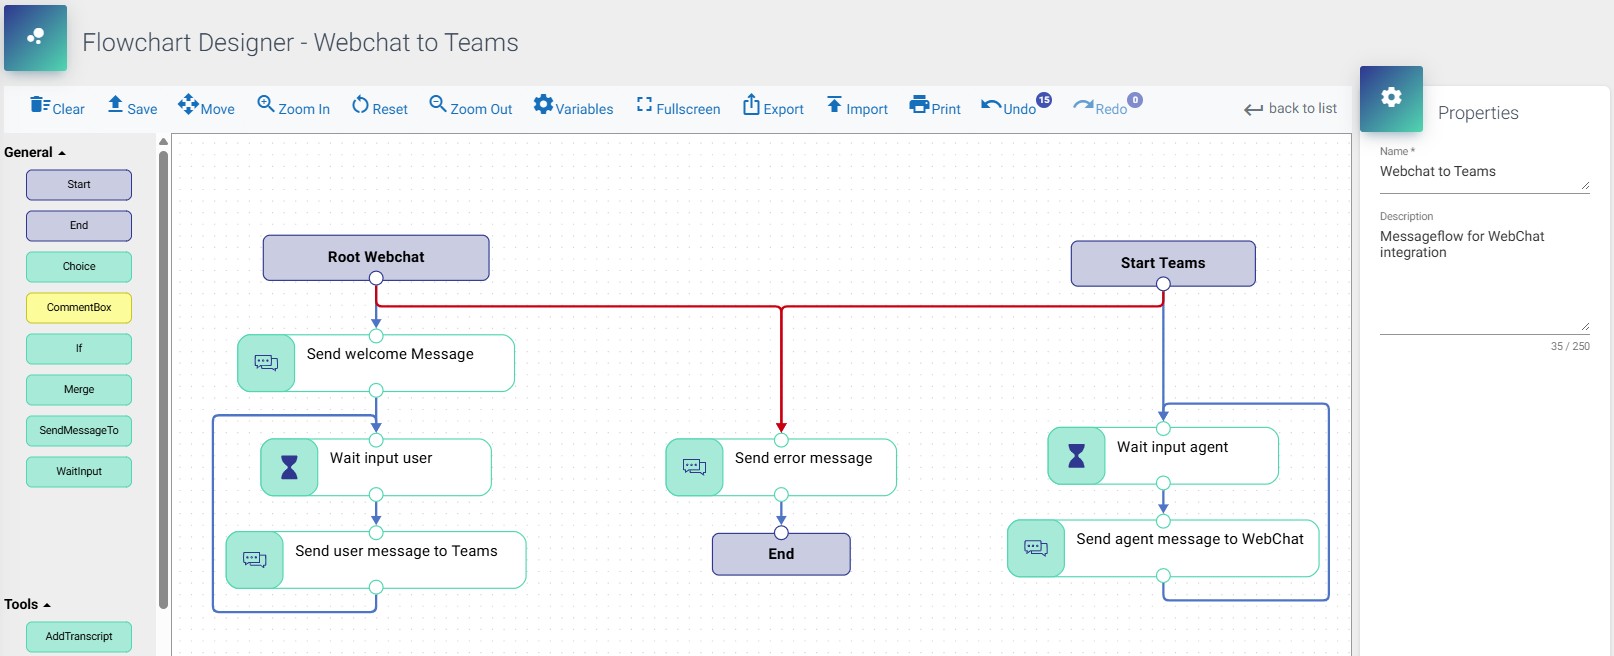
Task: Collapse the Tools section
Action: click(27, 605)
